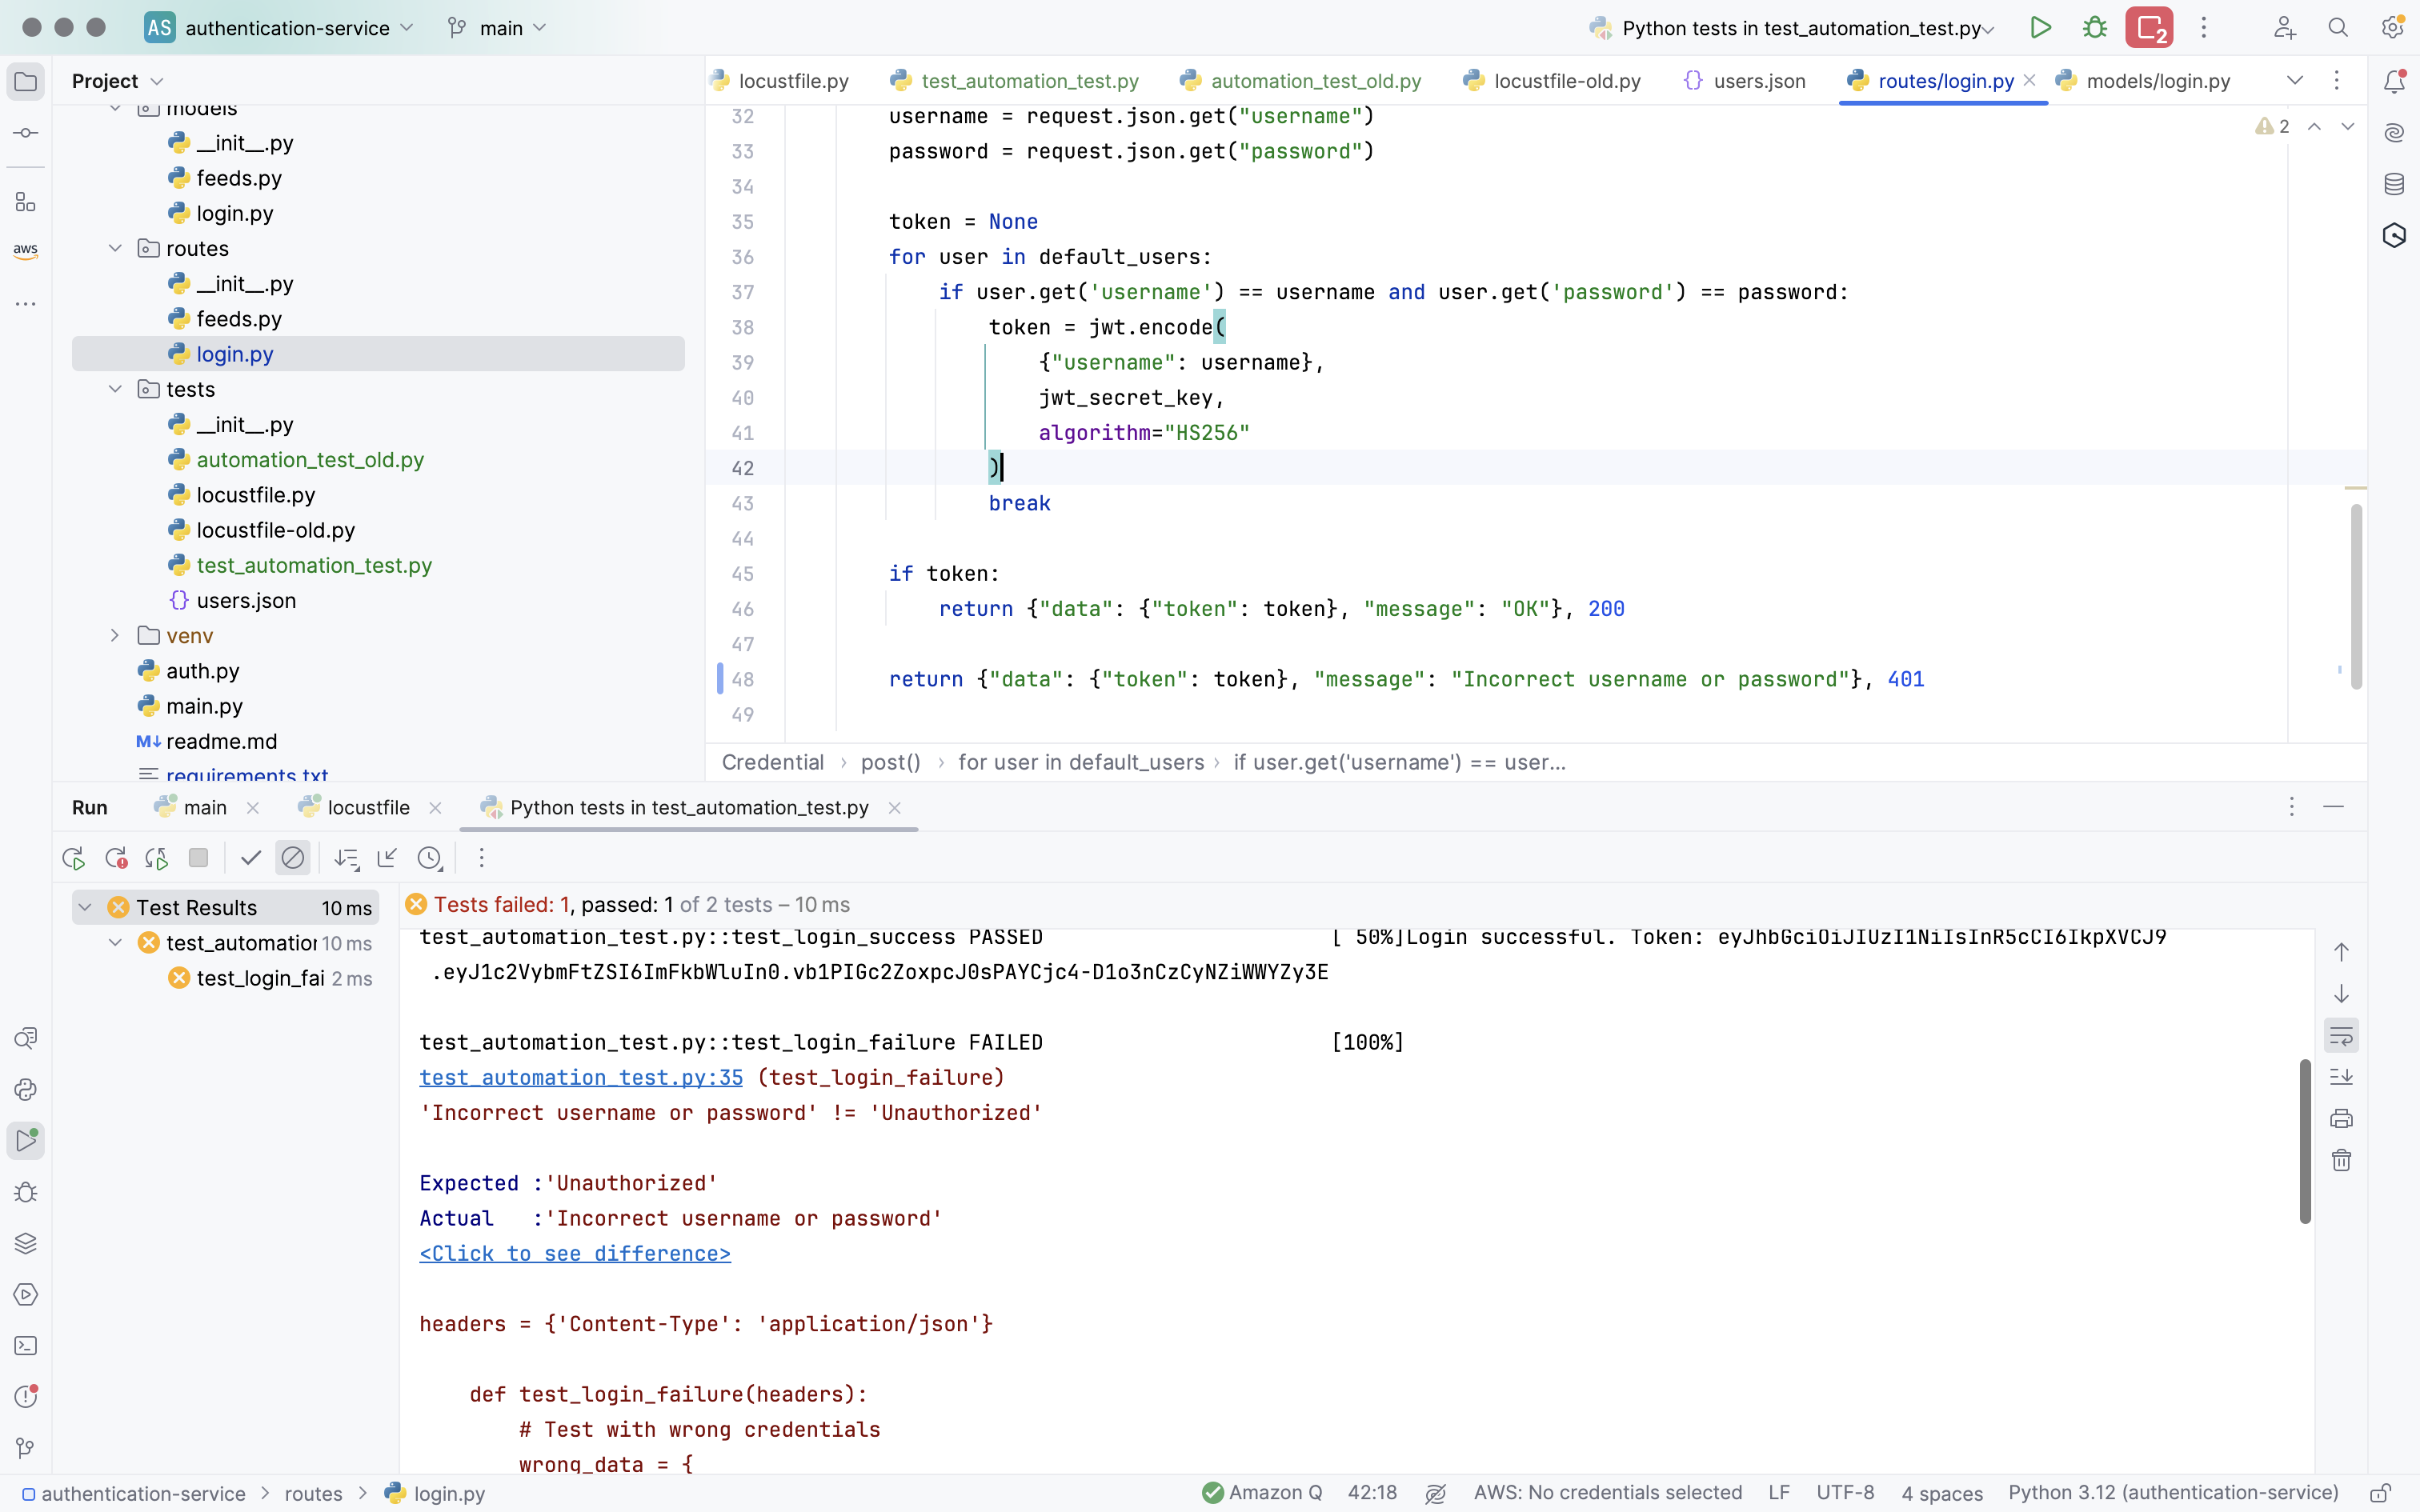Start debugging with the bug icon
This screenshot has width=2420, height=1512.
tap(2095, 28)
